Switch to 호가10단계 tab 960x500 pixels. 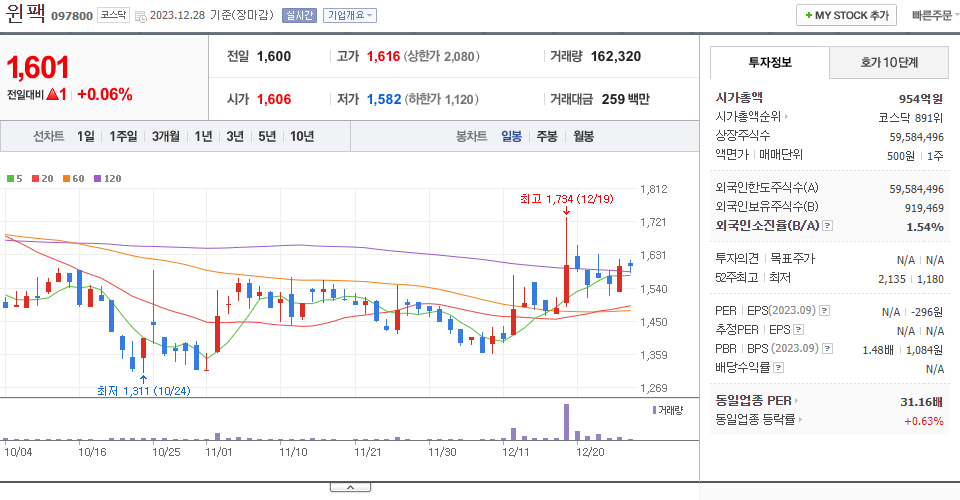pyautogui.click(x=889, y=62)
